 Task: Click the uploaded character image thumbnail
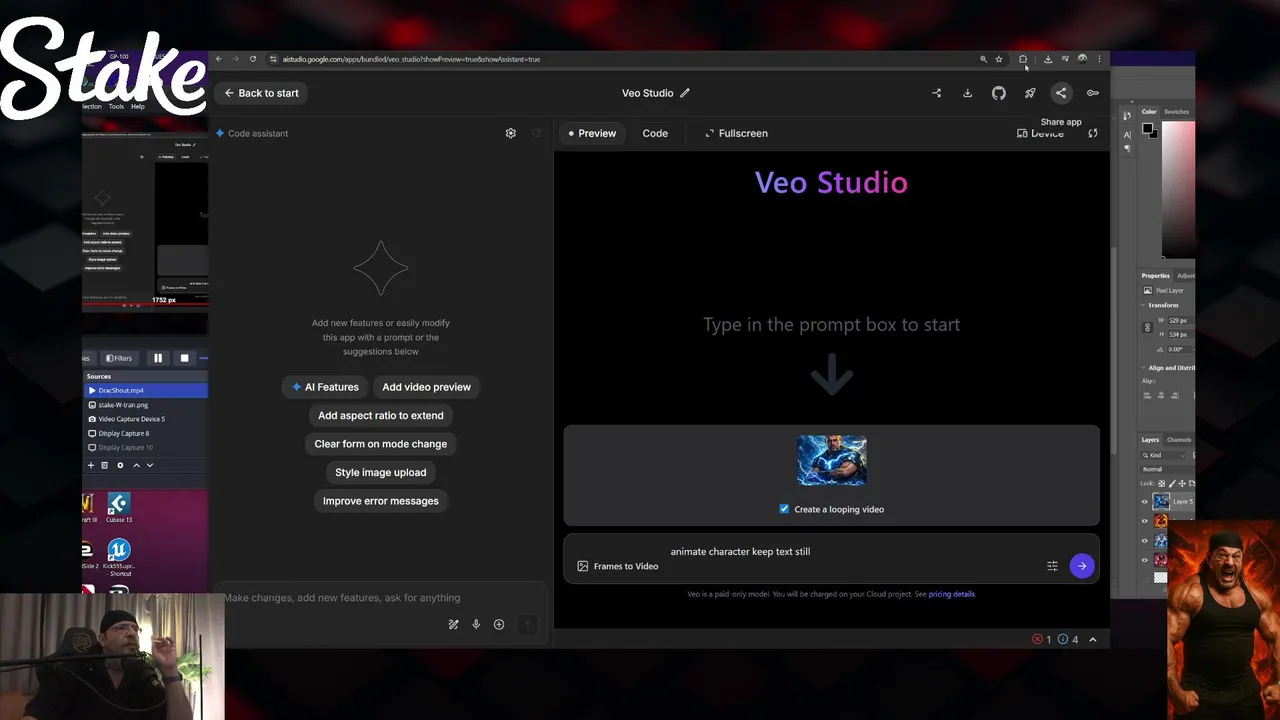(x=832, y=461)
